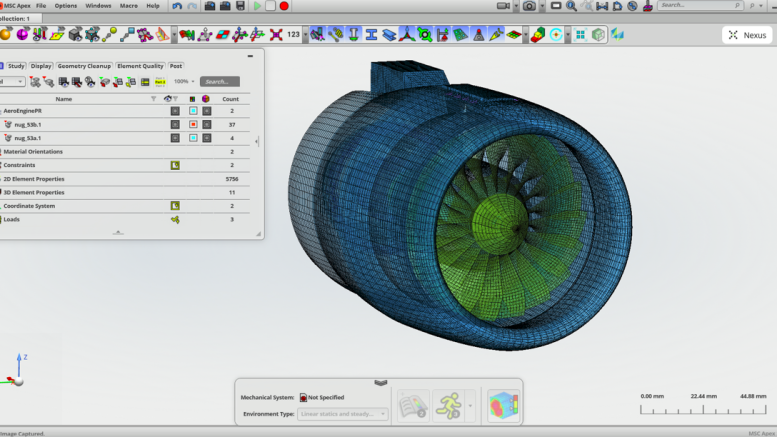Click the green Run macro play icon
Viewport: 777px width, 437px height.
(257, 6)
